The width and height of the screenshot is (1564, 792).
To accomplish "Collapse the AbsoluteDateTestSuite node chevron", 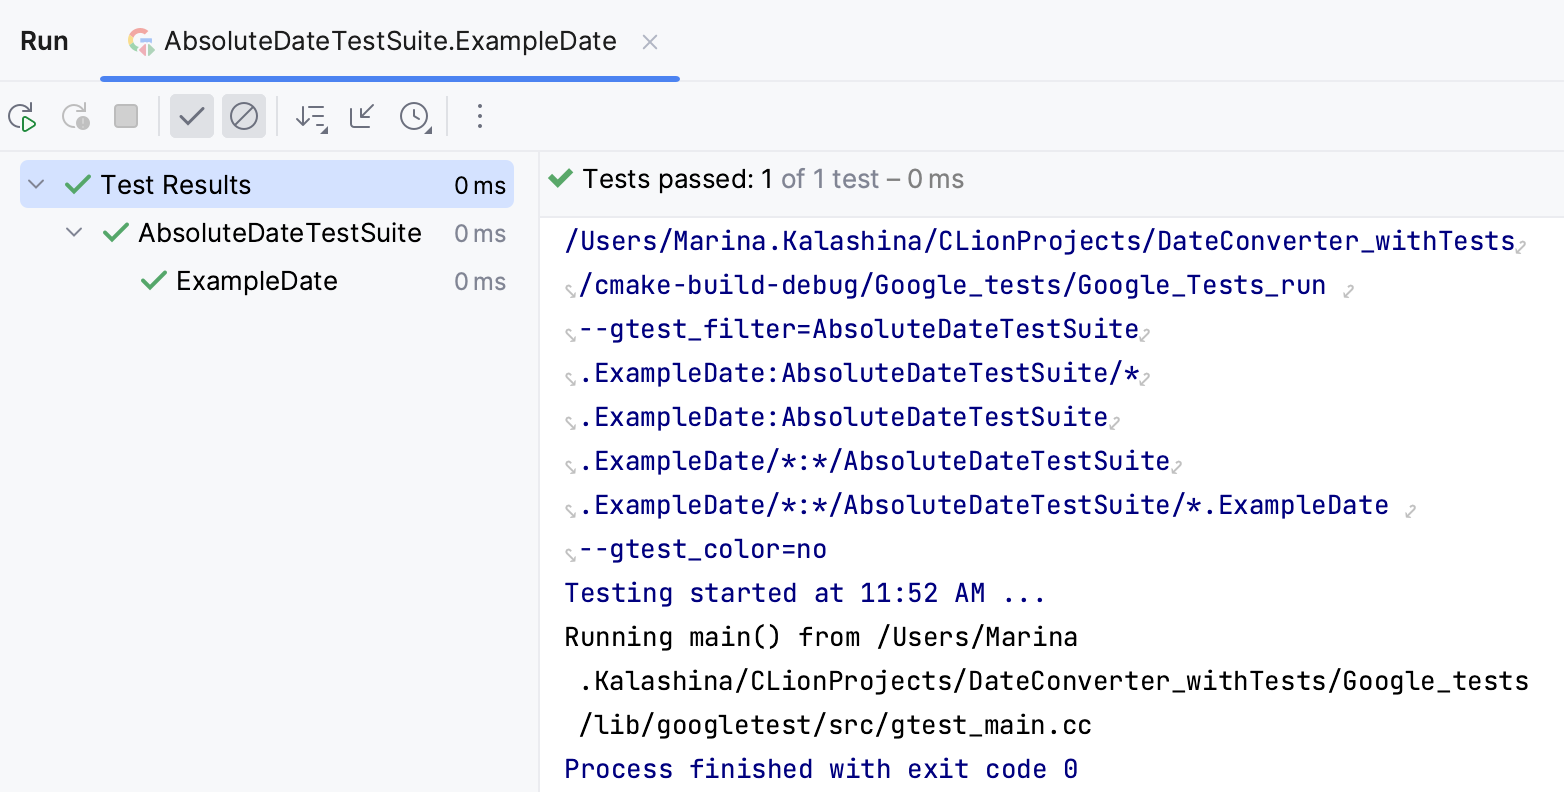I will [74, 233].
